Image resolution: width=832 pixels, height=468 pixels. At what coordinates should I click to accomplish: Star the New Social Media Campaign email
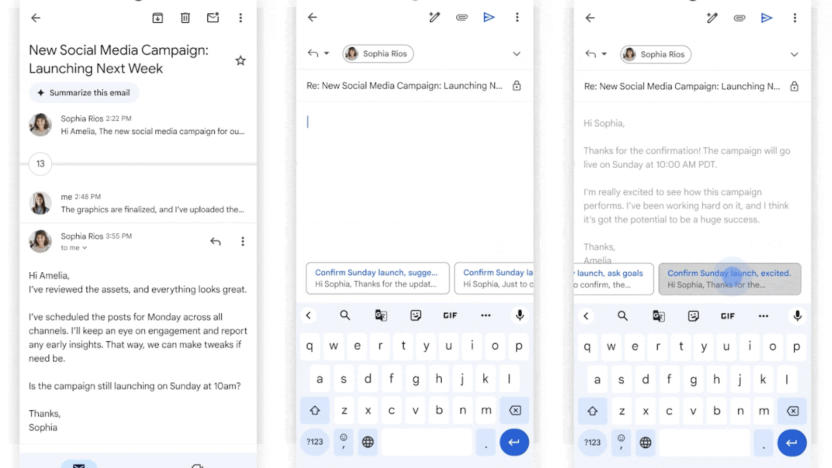240,61
